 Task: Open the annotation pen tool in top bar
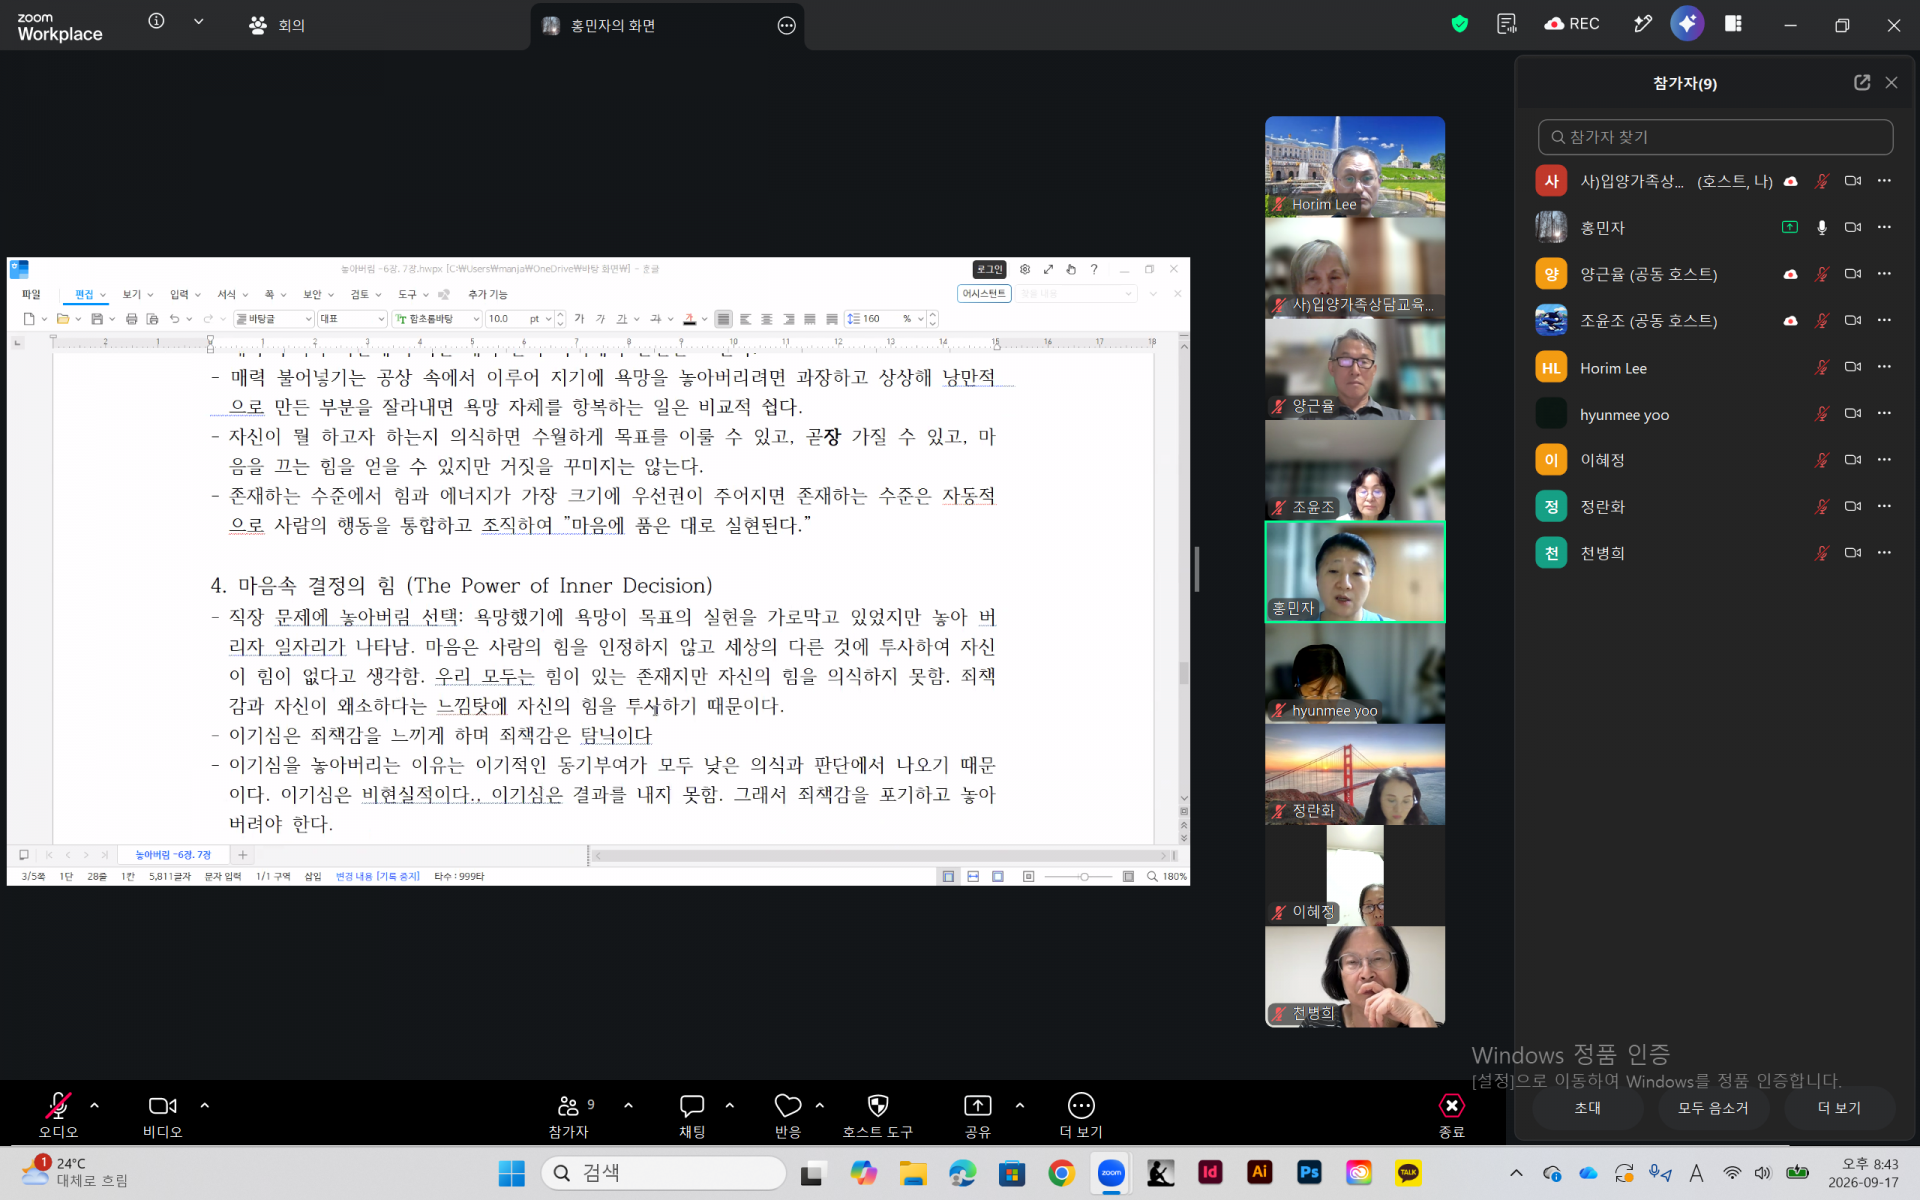[x=1642, y=24]
